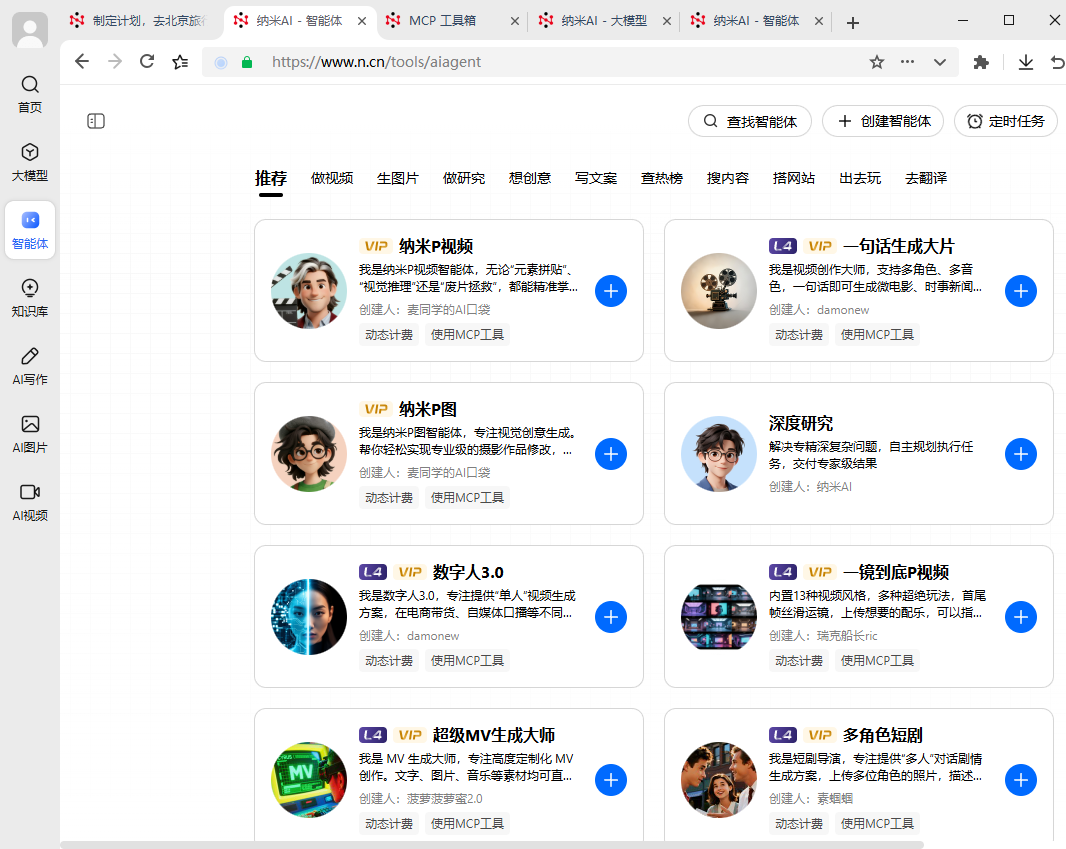Switch to the 去翻译 tab
This screenshot has height=849, width=1066.
(926, 178)
